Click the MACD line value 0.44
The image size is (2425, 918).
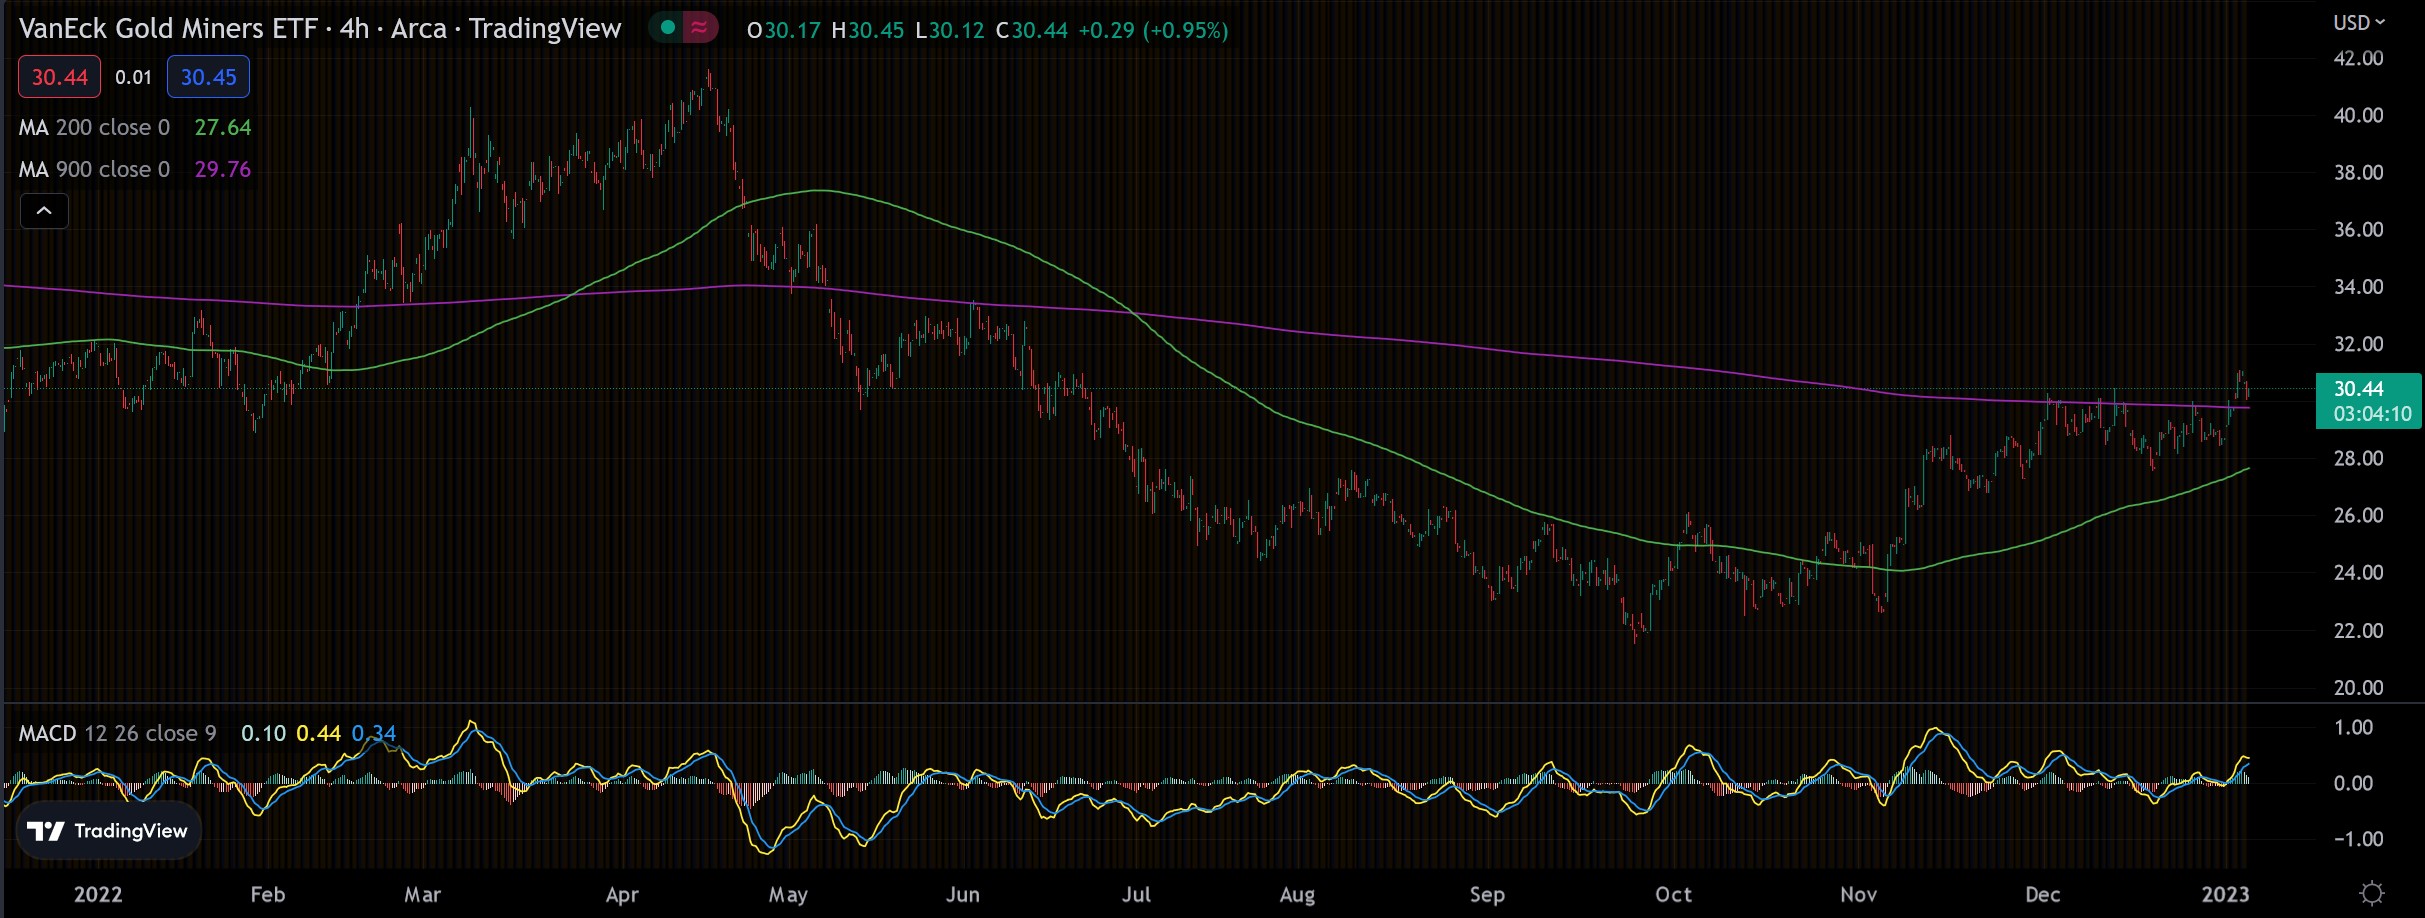318,733
